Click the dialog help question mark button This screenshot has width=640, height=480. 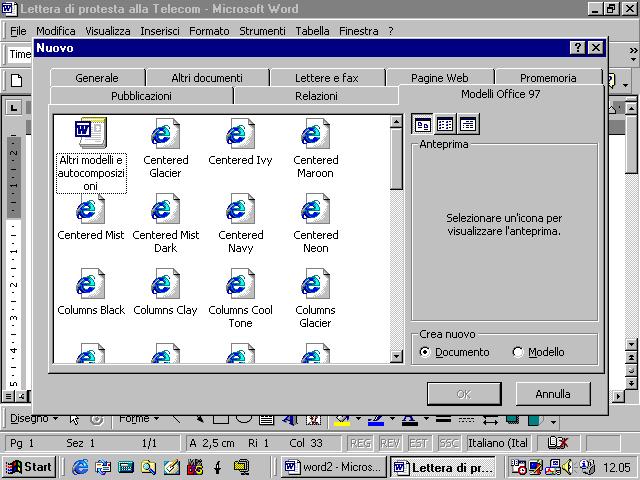pyautogui.click(x=578, y=48)
